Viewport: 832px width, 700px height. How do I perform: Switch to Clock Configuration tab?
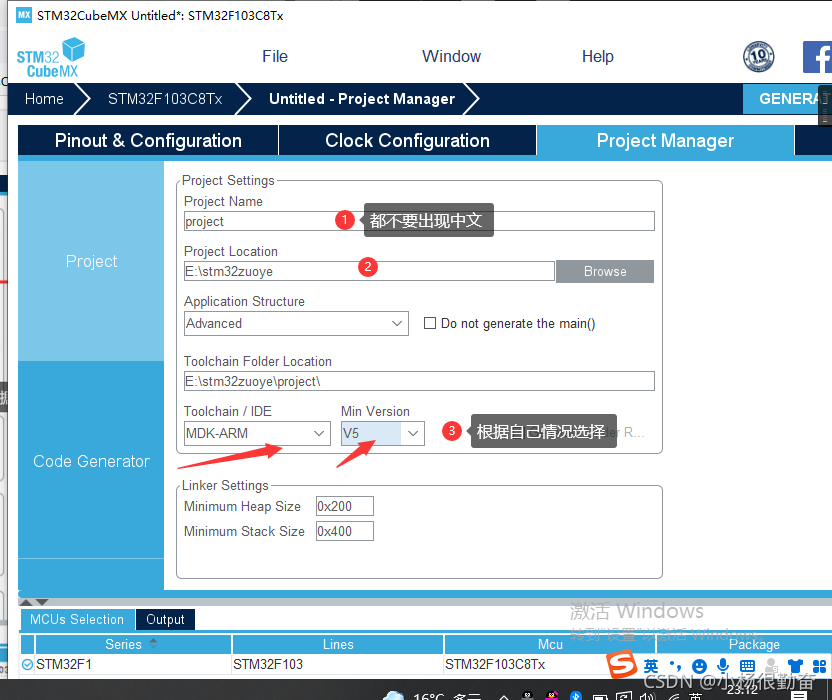point(407,141)
